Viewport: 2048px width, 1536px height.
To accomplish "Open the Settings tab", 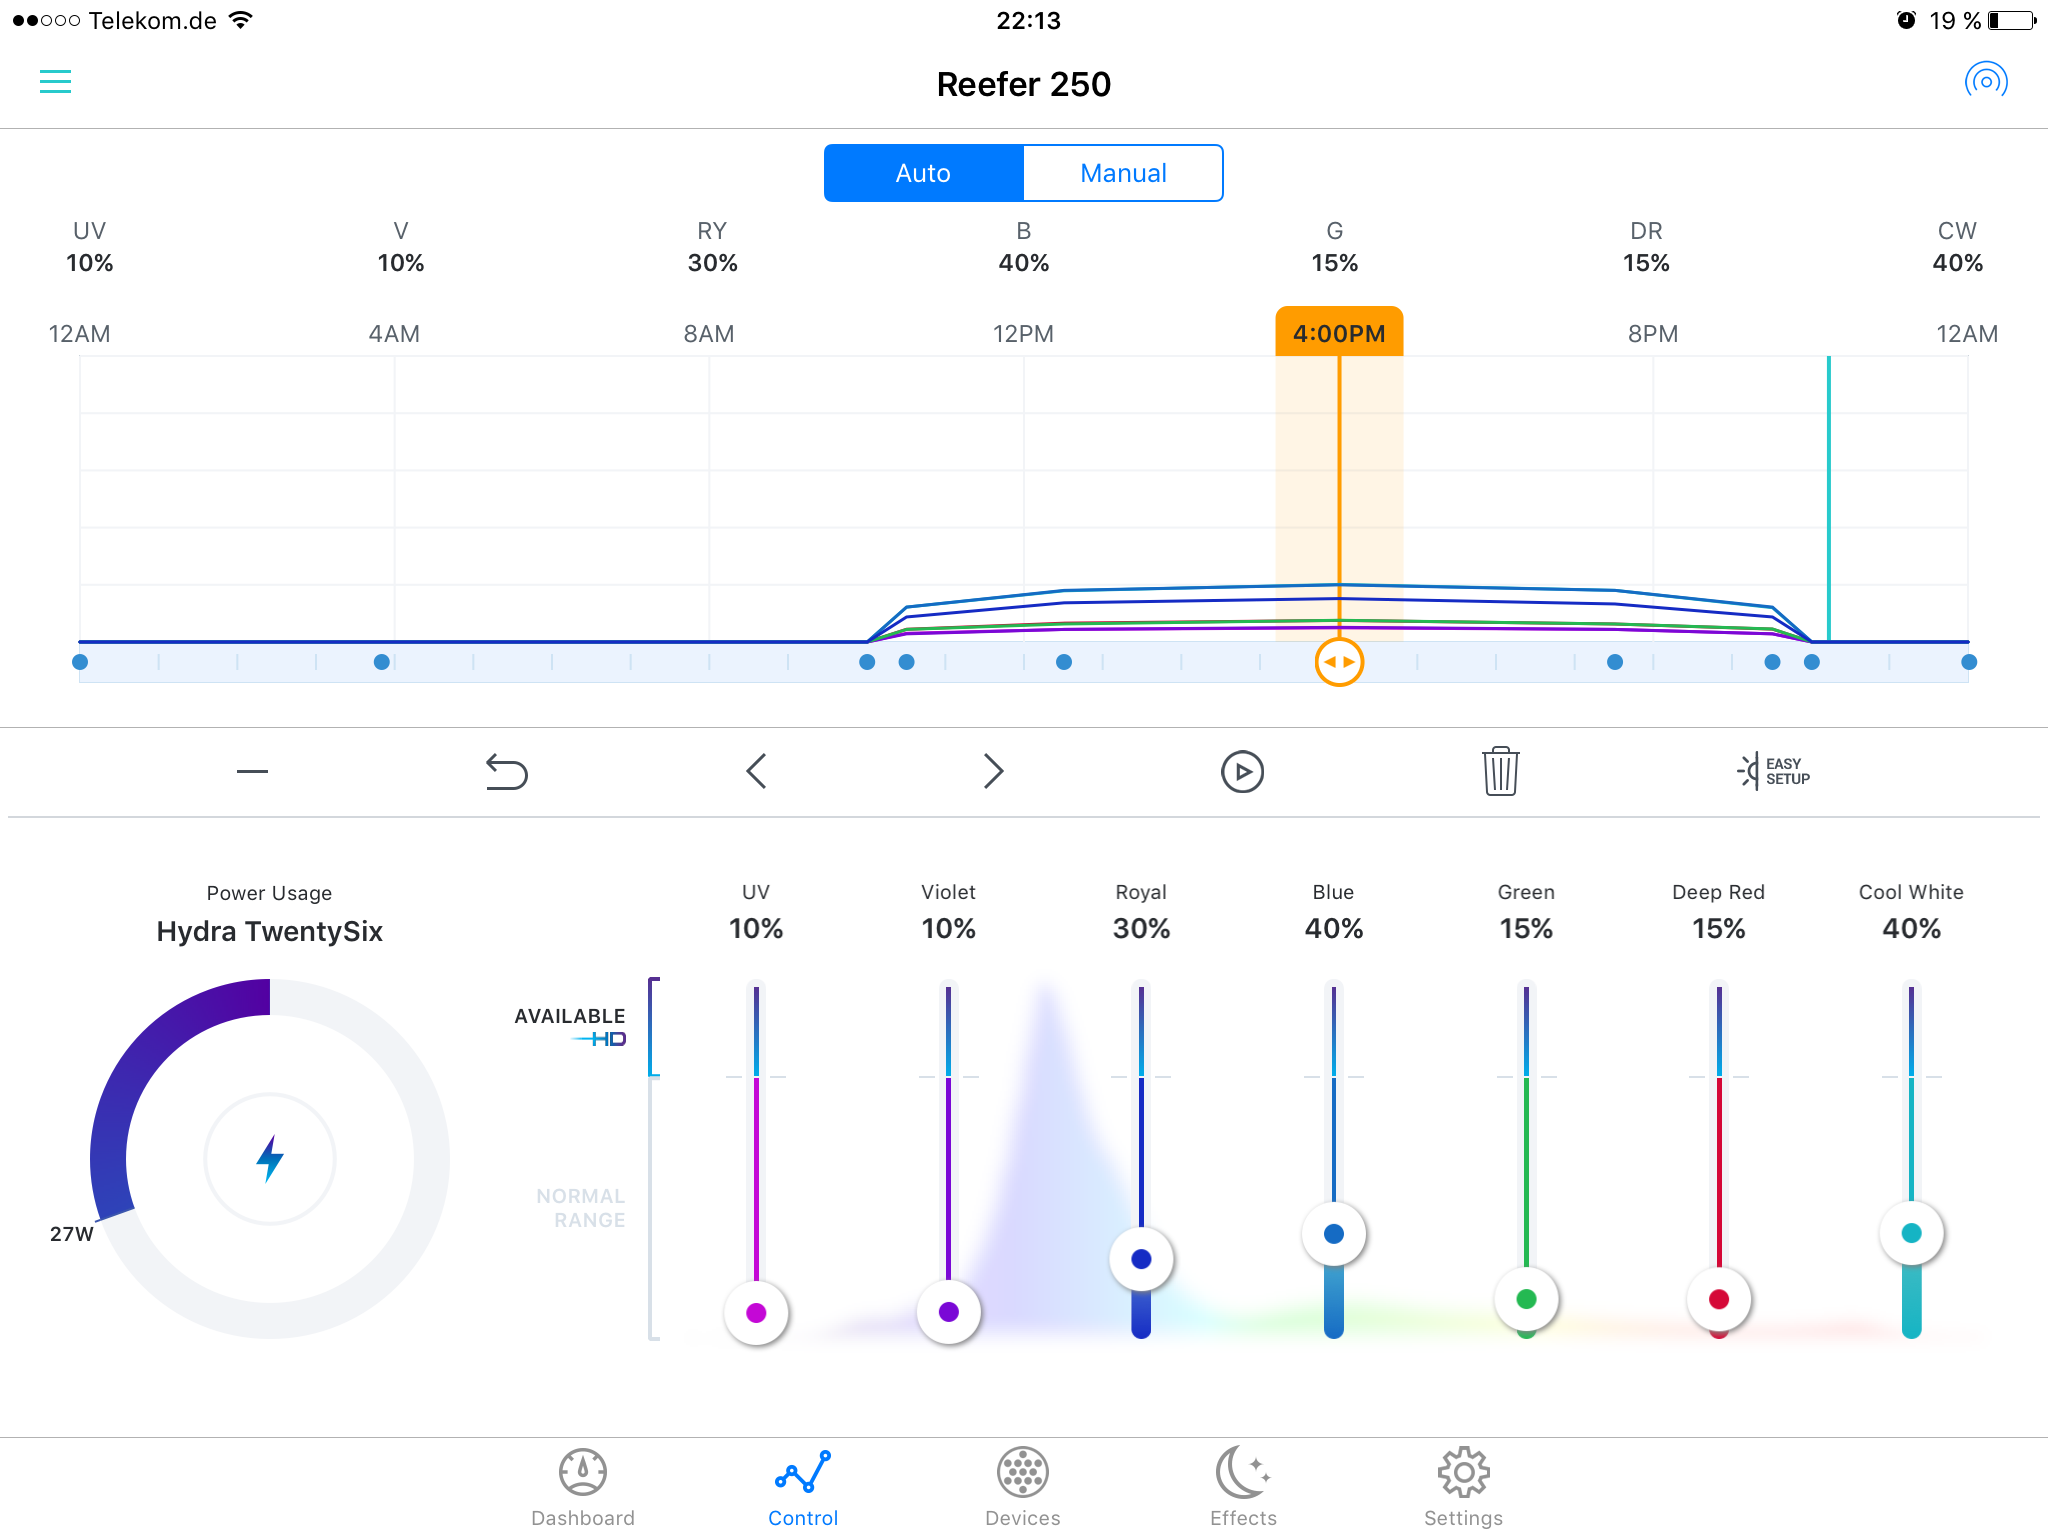I will [x=1463, y=1487].
